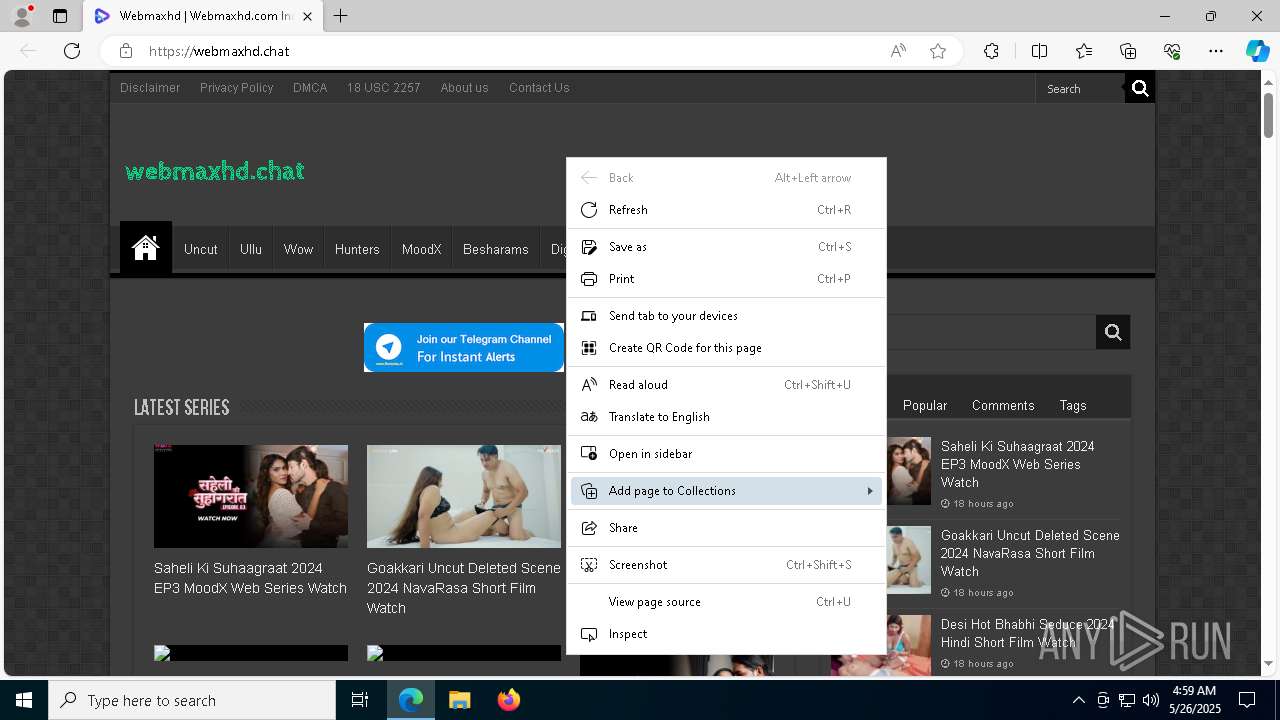The width and height of the screenshot is (1280, 720).
Task: Open the Favorites list icon
Action: (1084, 51)
